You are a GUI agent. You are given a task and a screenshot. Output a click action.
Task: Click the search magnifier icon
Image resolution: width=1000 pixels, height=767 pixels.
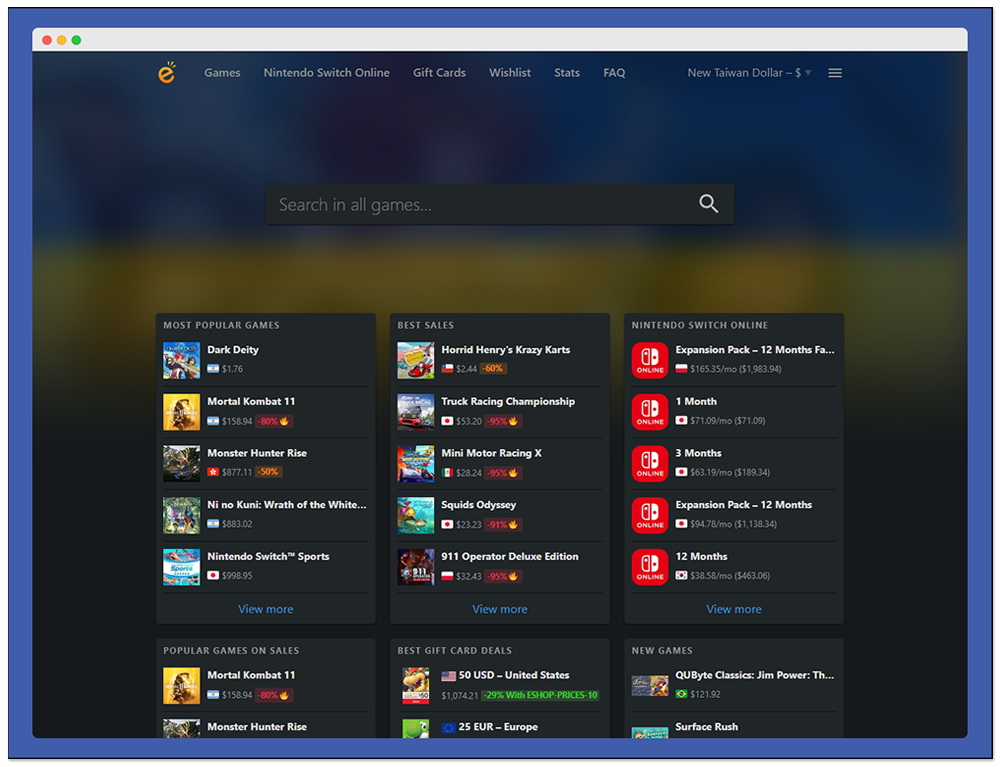tap(709, 204)
